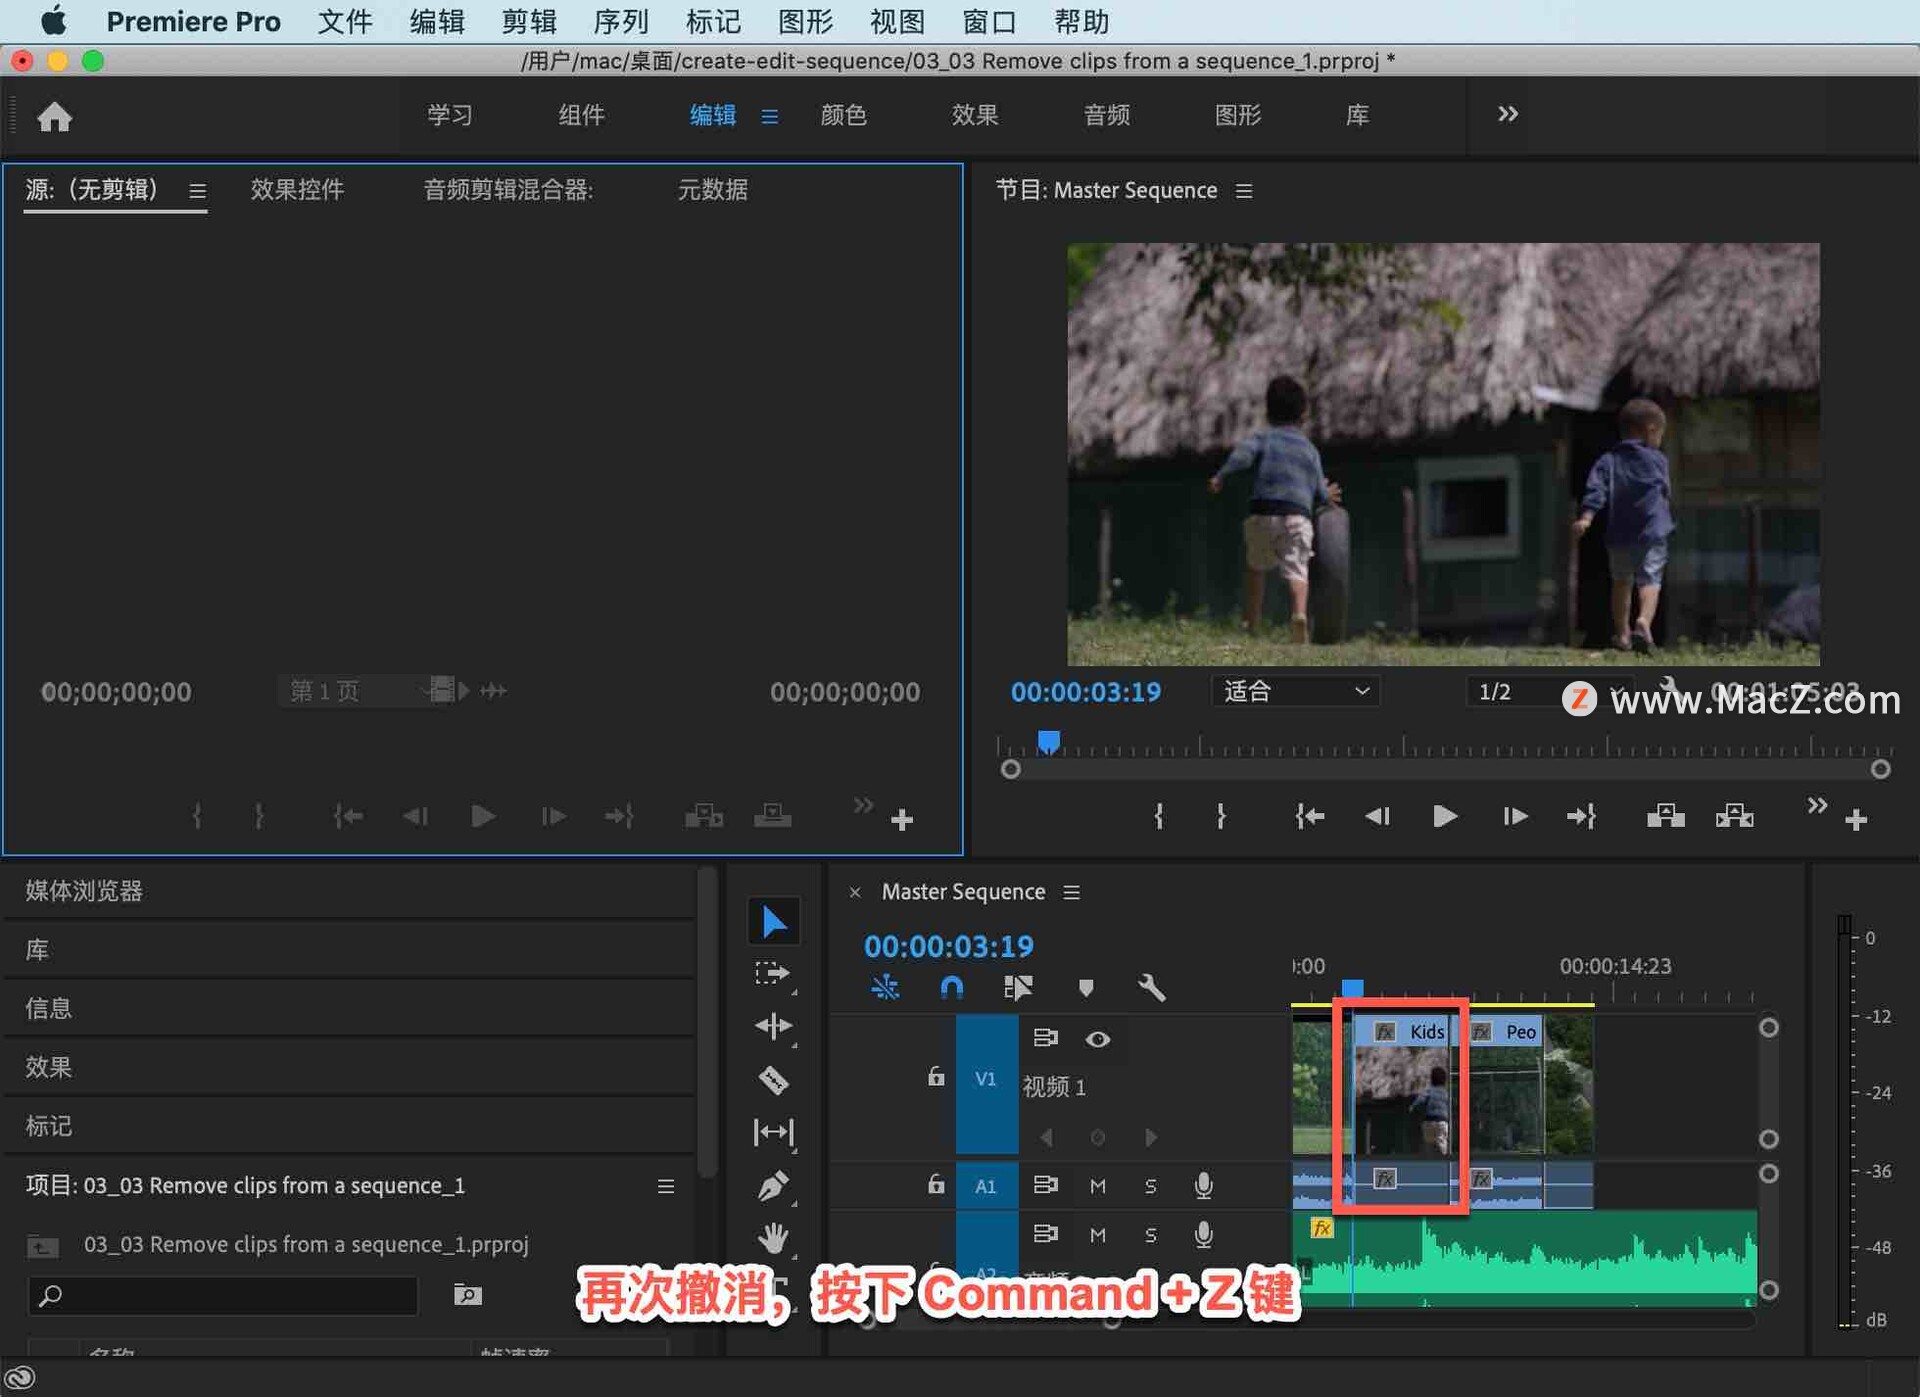Open playback resolution dropdown 1/2
1920x1397 pixels.
point(1548,692)
